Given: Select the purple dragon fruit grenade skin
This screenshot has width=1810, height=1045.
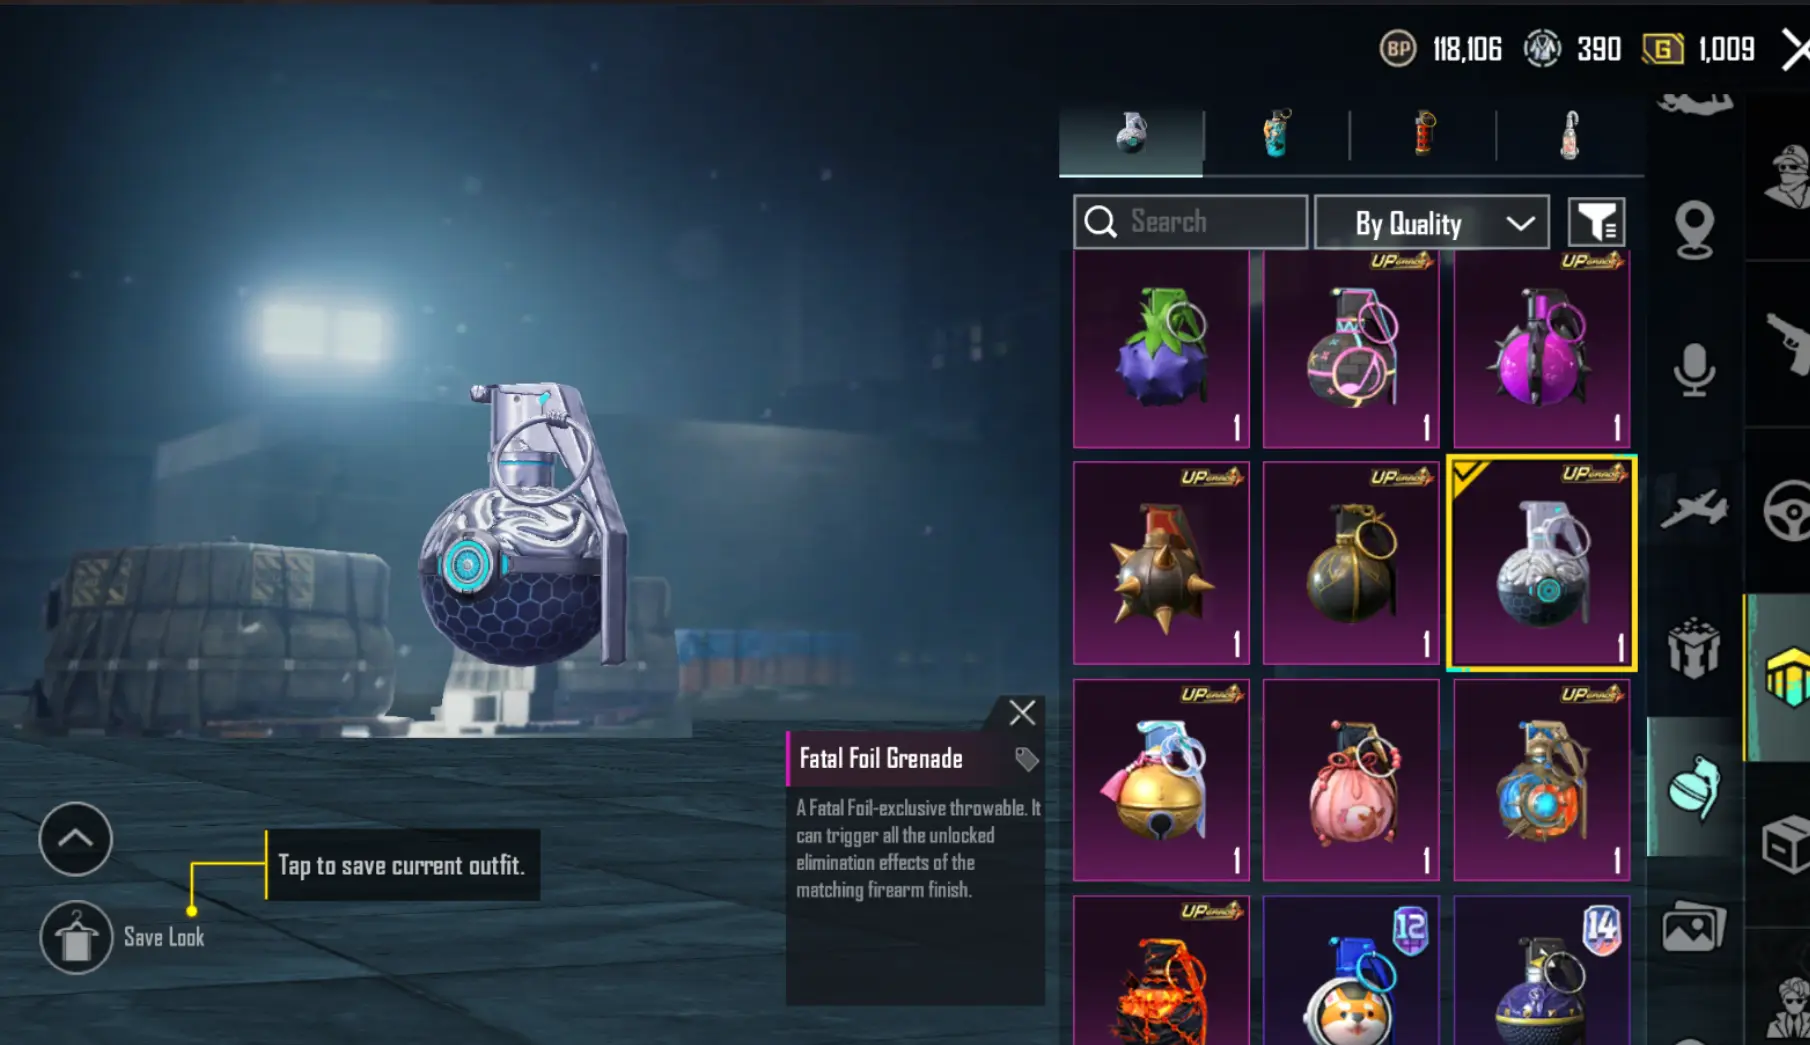Looking at the screenshot, I should 1161,349.
